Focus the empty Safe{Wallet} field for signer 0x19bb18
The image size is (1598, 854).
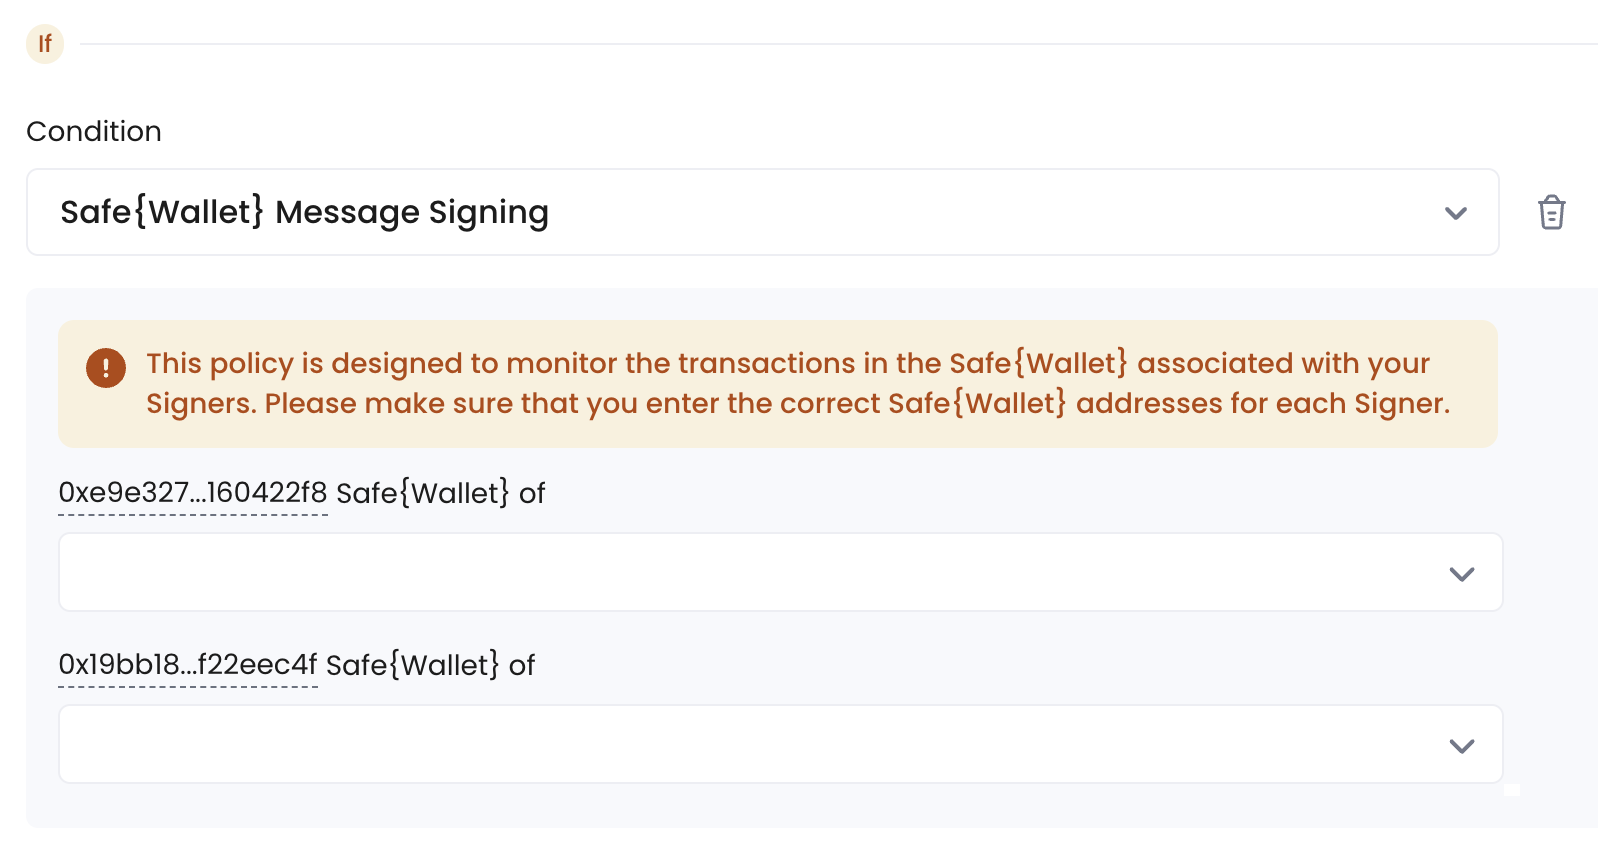pyautogui.click(x=740, y=745)
